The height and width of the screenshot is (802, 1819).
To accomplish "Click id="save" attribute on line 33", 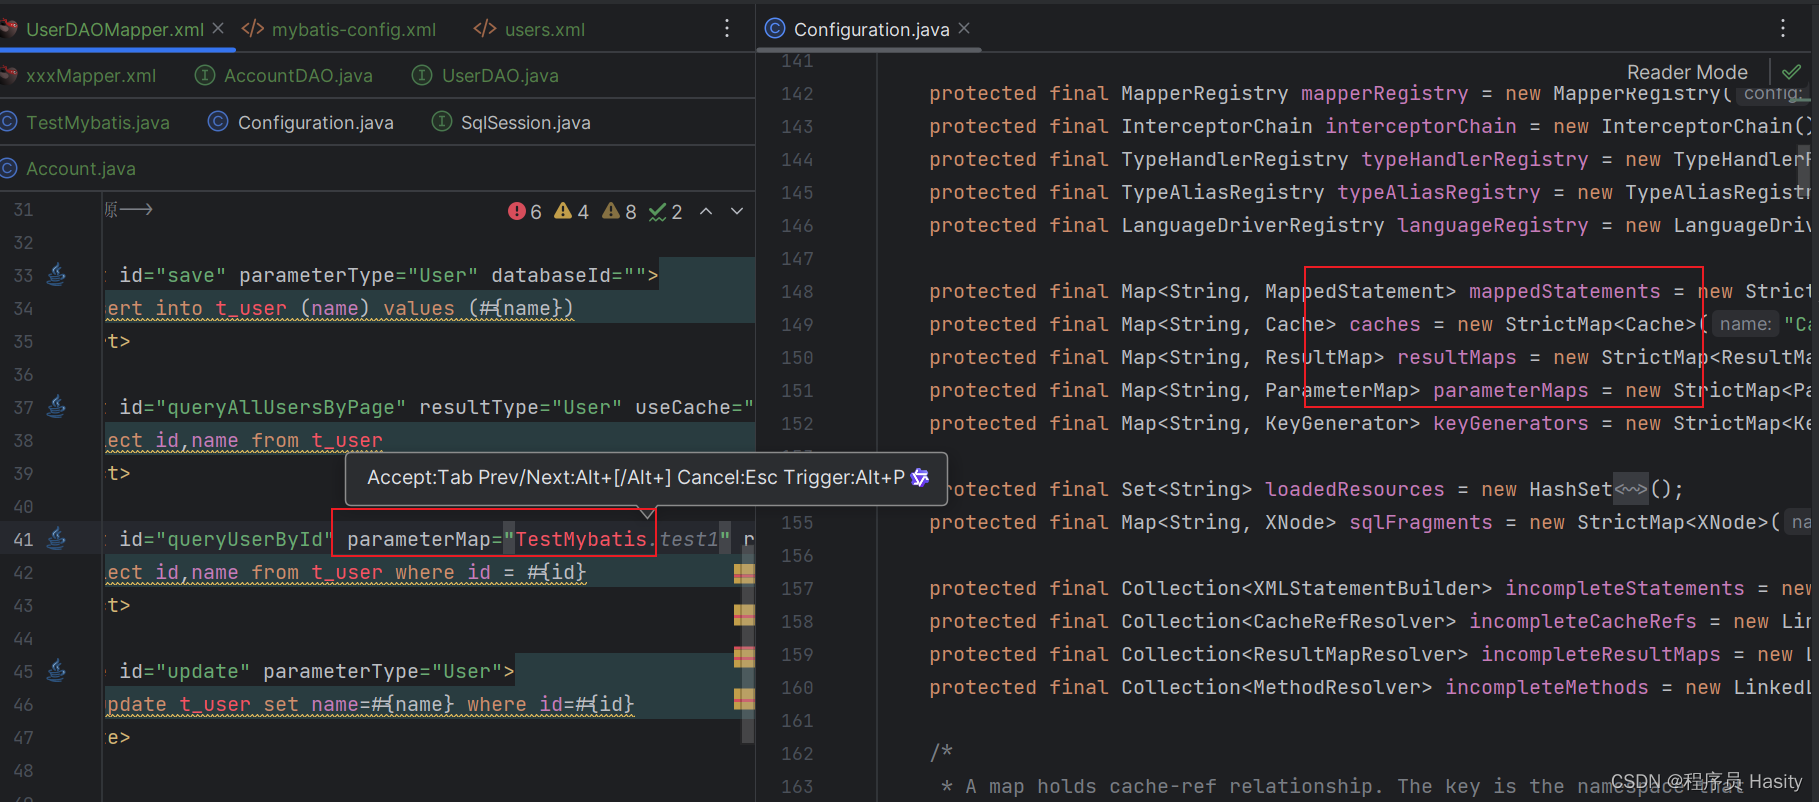I will click(x=173, y=276).
